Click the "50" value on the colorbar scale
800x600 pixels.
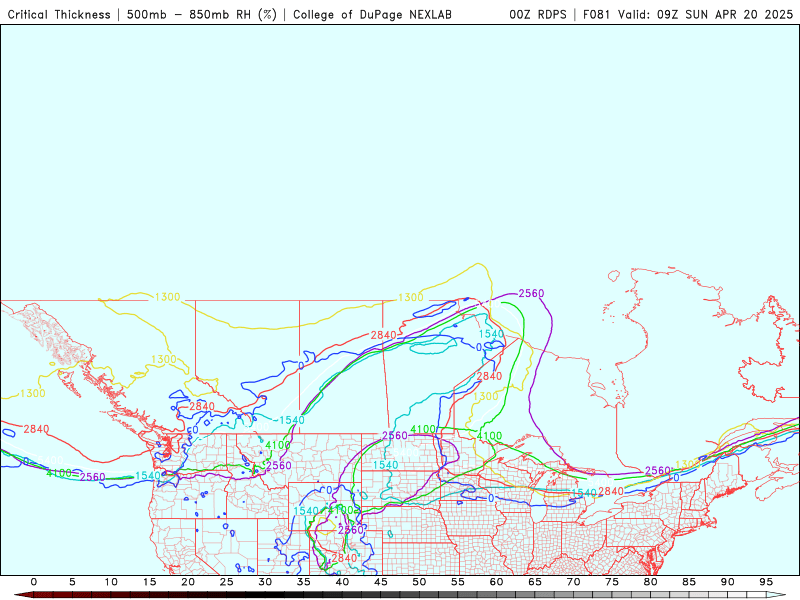click(x=419, y=582)
